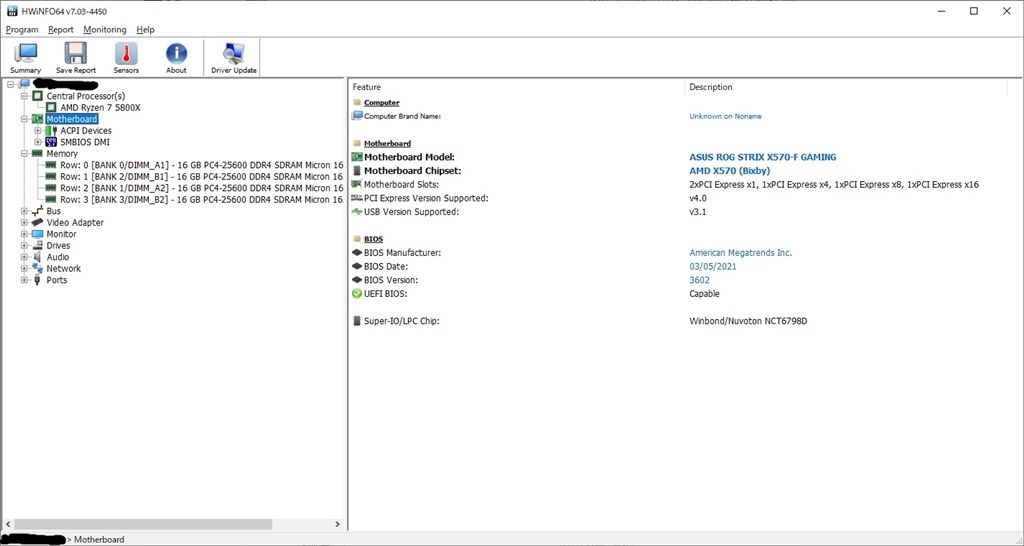Open the Driver Update icon

(233, 57)
